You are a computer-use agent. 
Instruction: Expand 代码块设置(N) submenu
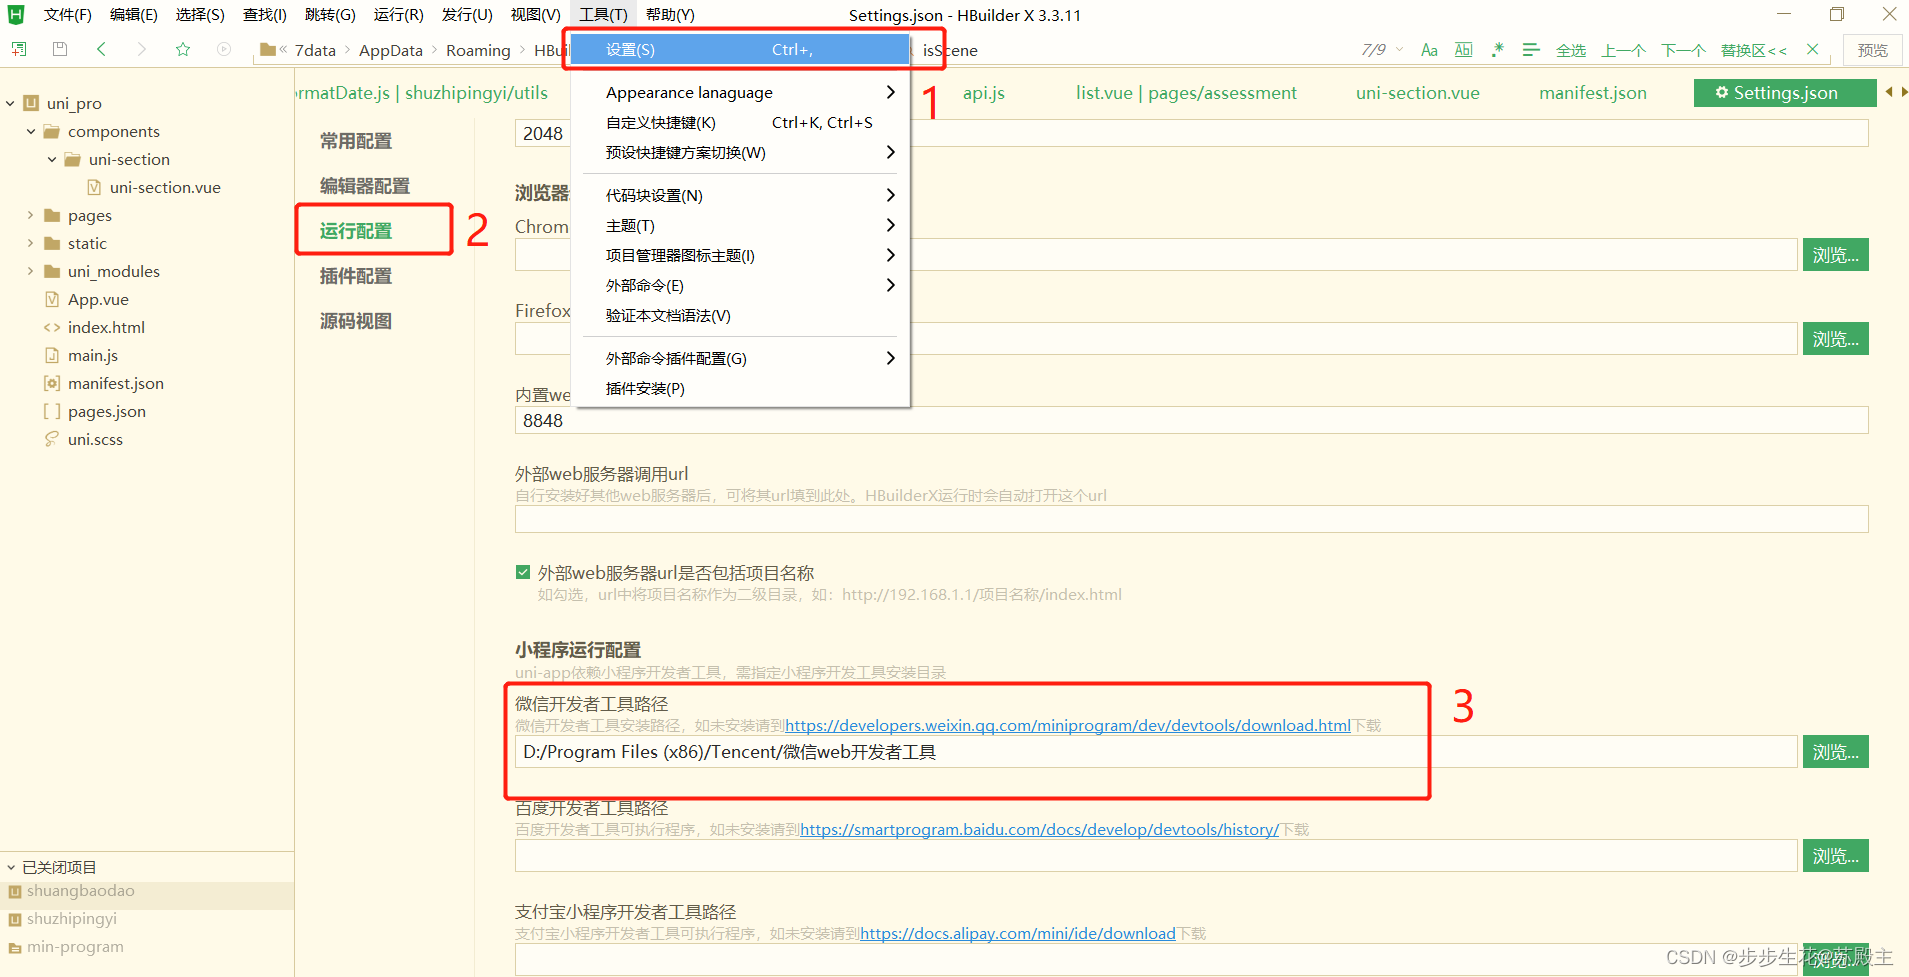click(x=740, y=195)
